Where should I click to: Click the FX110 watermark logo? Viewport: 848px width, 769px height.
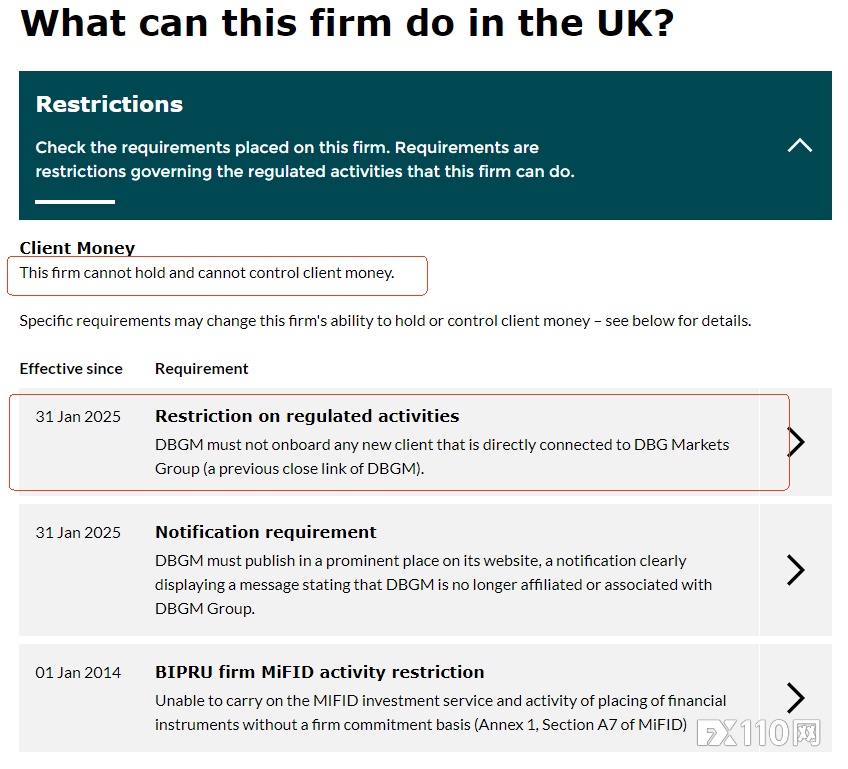759,733
